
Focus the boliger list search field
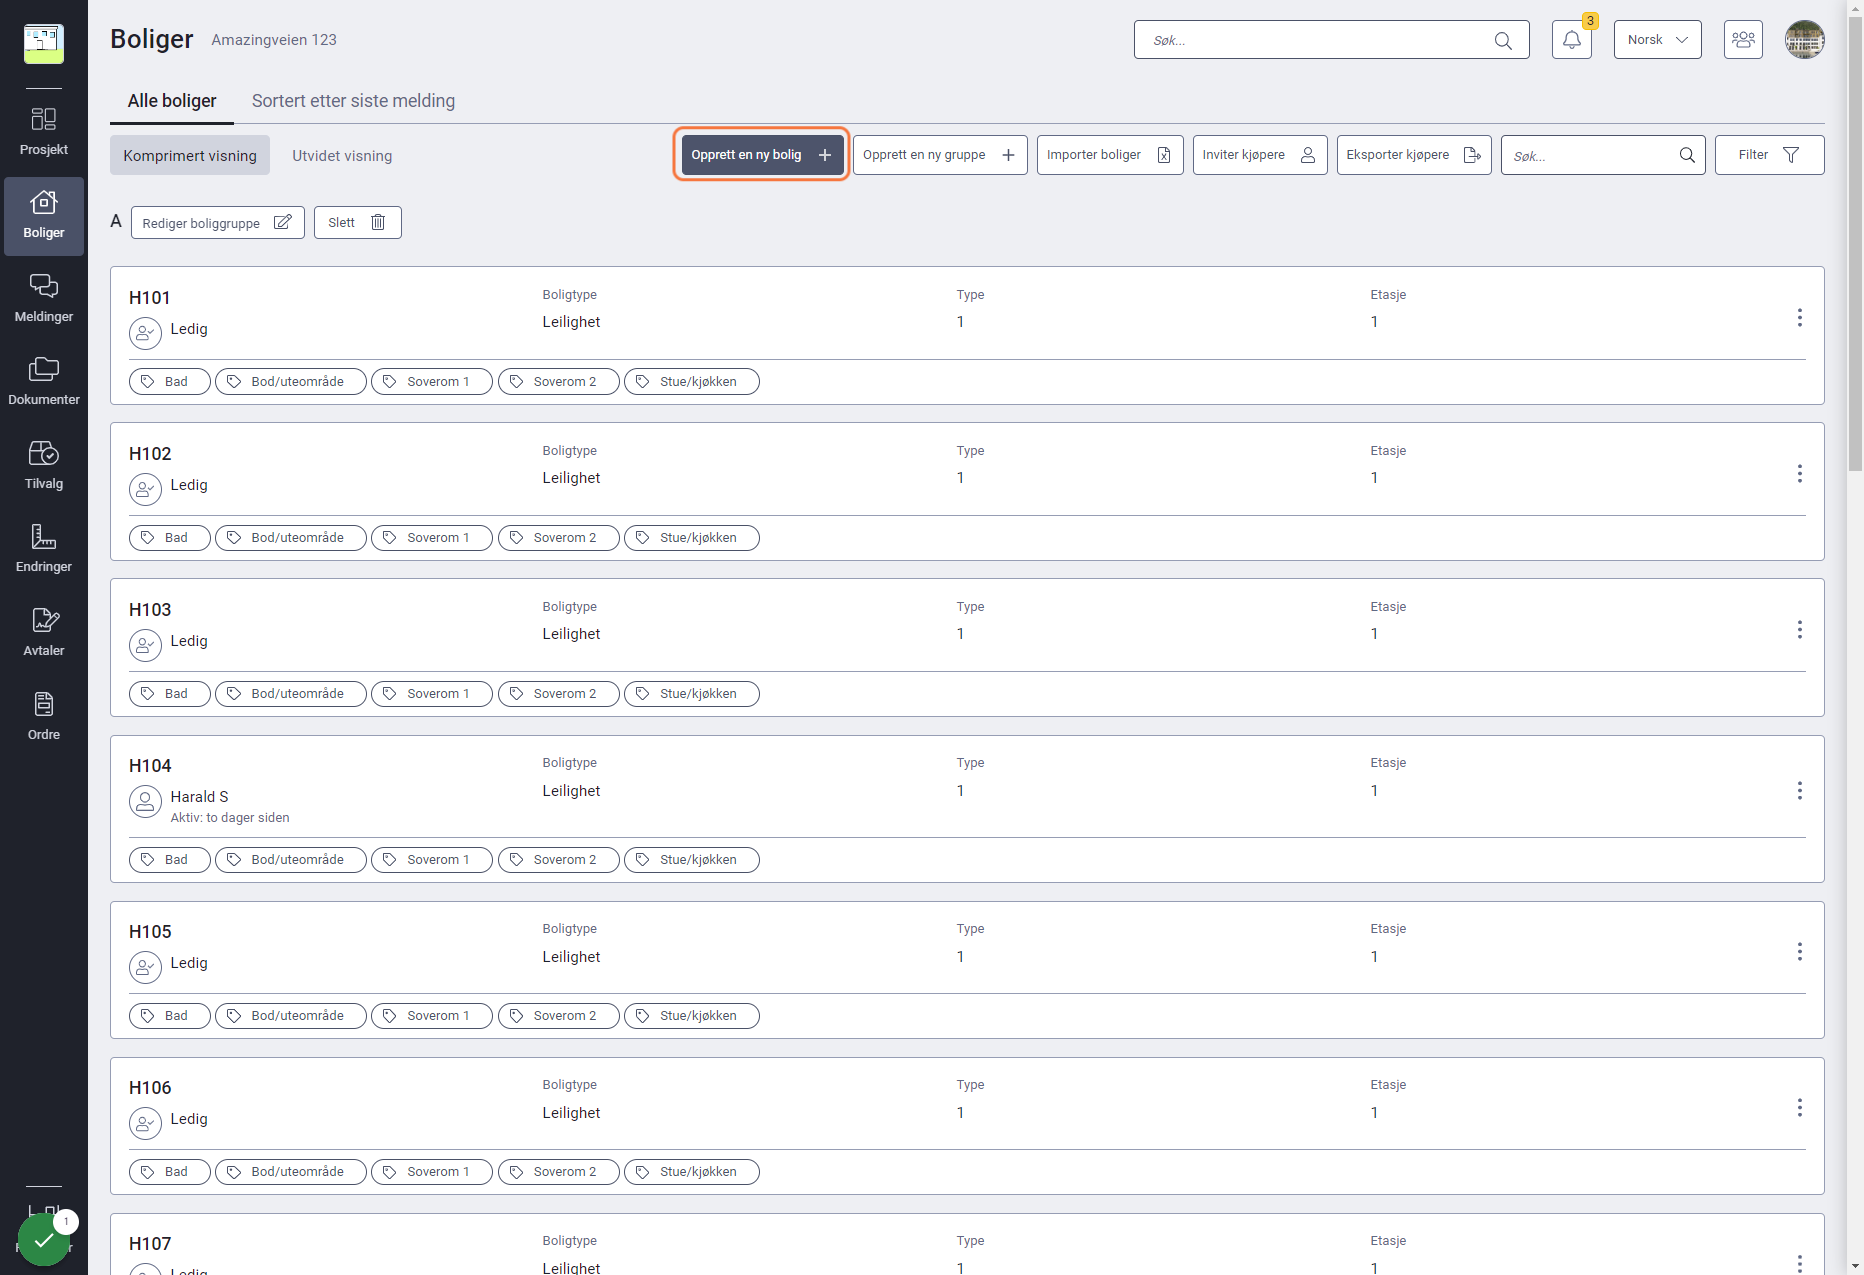pos(1603,155)
